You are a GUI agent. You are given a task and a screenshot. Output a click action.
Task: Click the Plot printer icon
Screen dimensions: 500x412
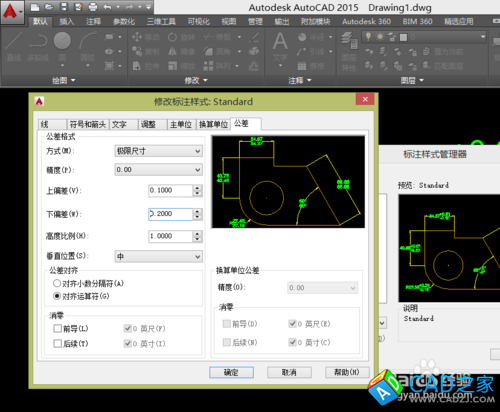pyautogui.click(x=93, y=7)
